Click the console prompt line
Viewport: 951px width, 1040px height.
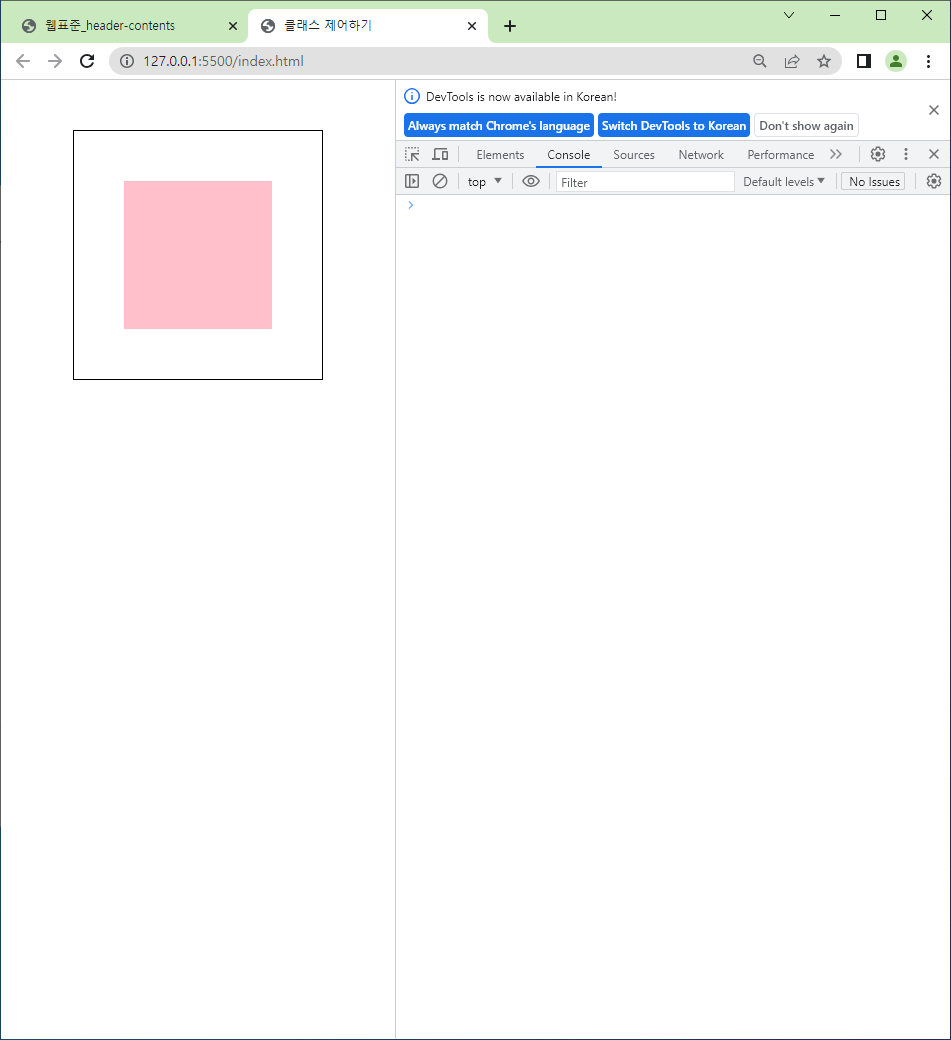pos(673,205)
